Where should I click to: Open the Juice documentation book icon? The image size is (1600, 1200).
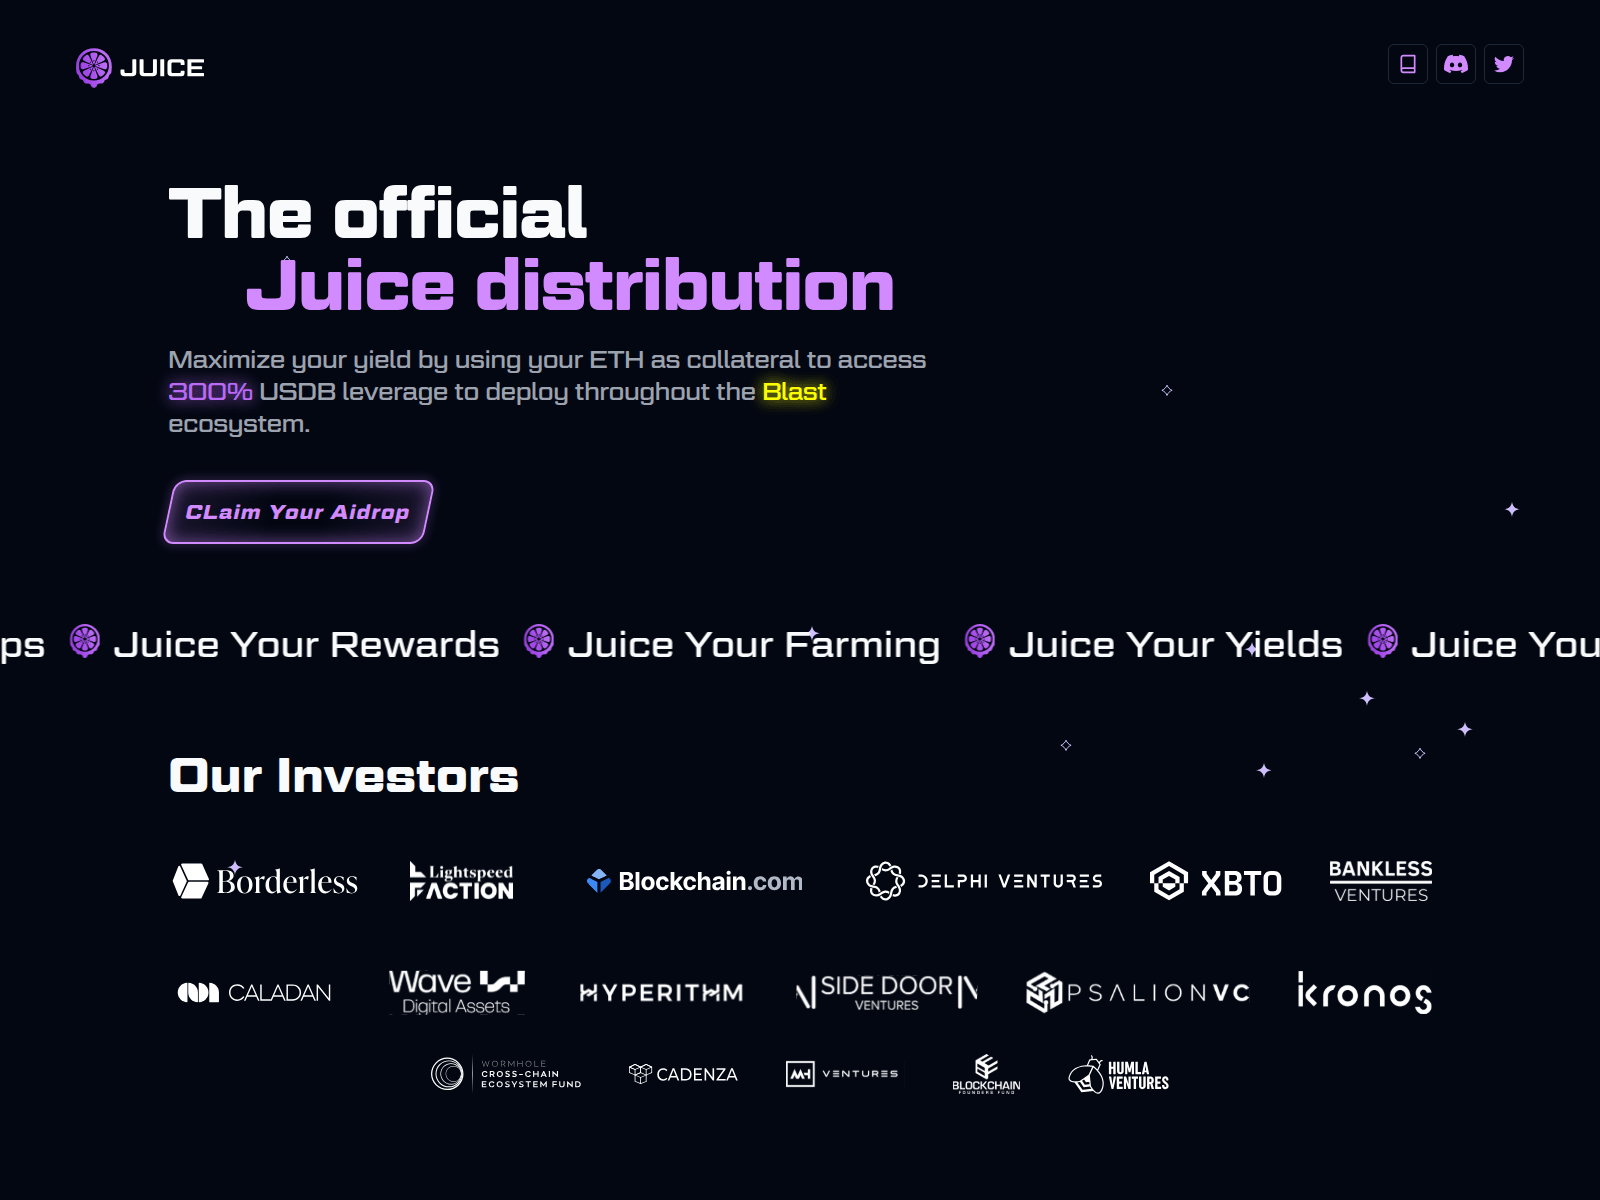click(1407, 64)
